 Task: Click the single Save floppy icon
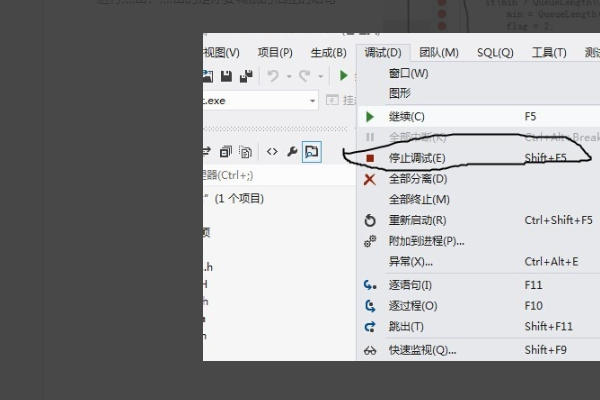(x=227, y=76)
